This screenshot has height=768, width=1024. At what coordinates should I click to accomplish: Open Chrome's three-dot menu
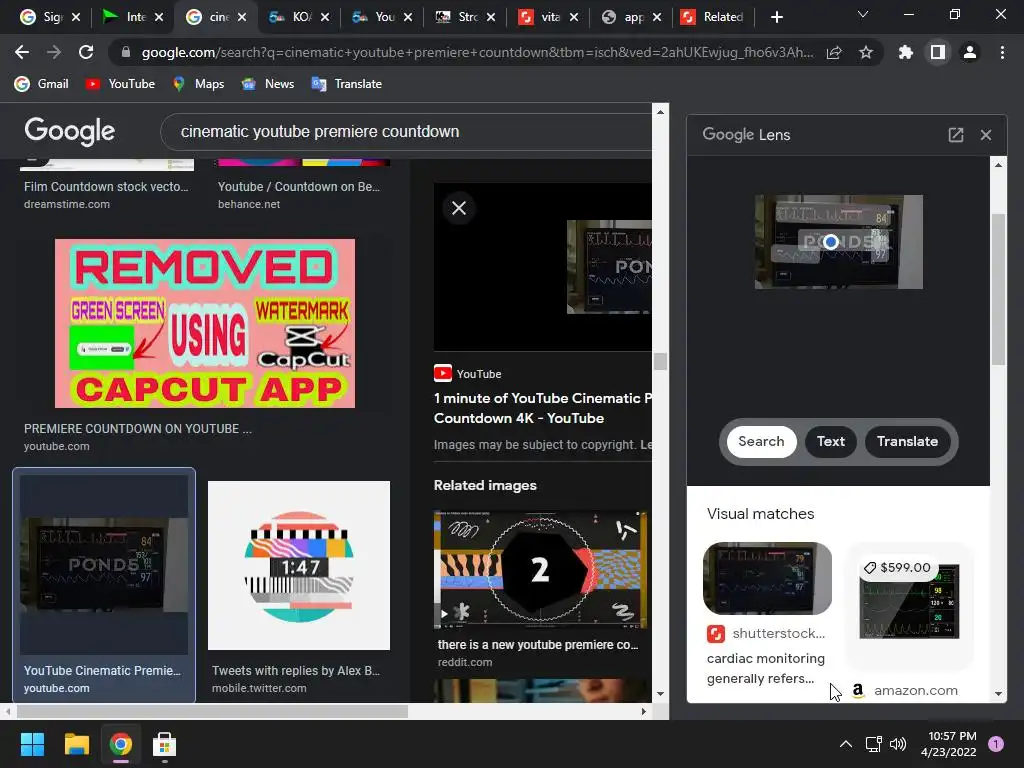[x=1002, y=52]
